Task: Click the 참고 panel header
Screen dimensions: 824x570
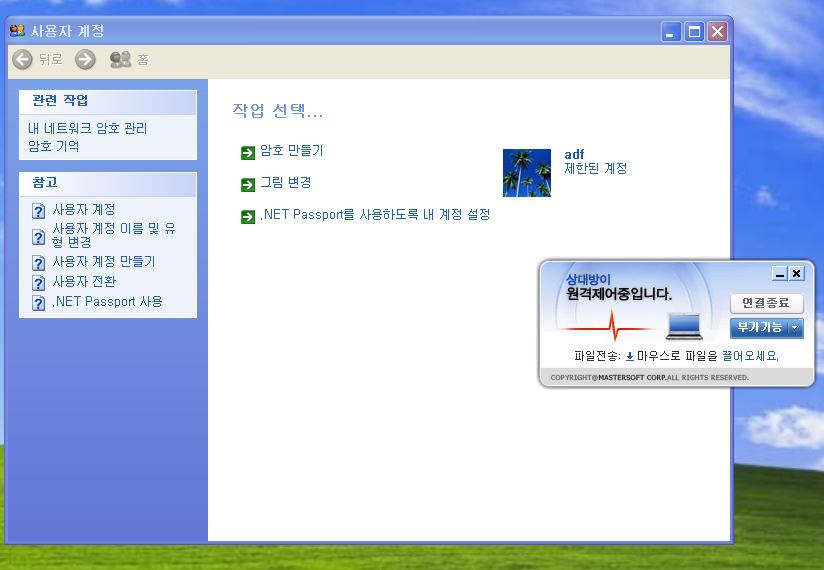Action: (108, 184)
